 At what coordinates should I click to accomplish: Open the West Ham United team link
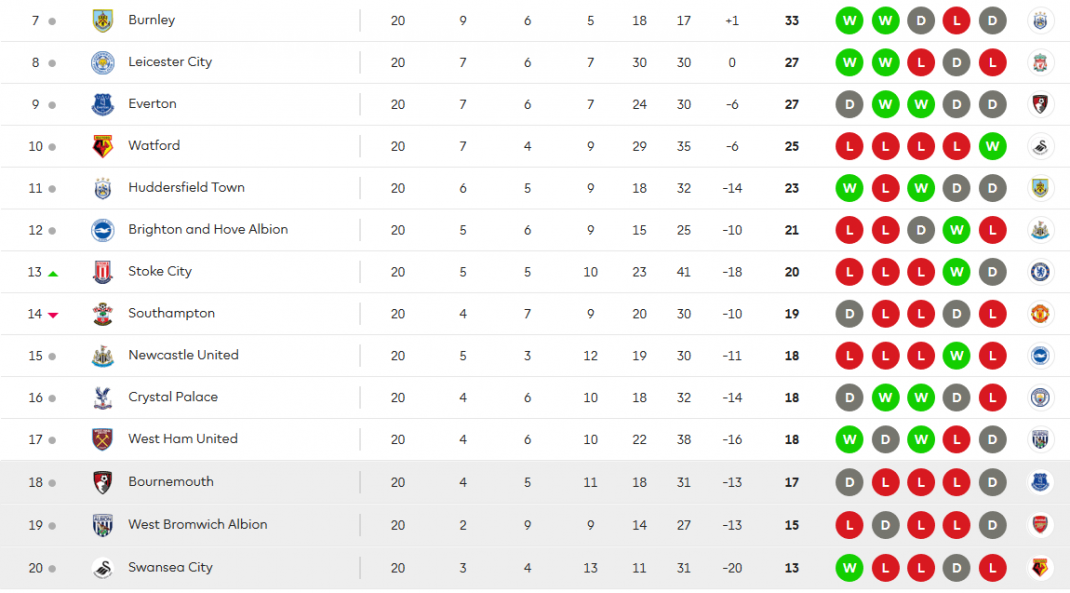coord(183,439)
